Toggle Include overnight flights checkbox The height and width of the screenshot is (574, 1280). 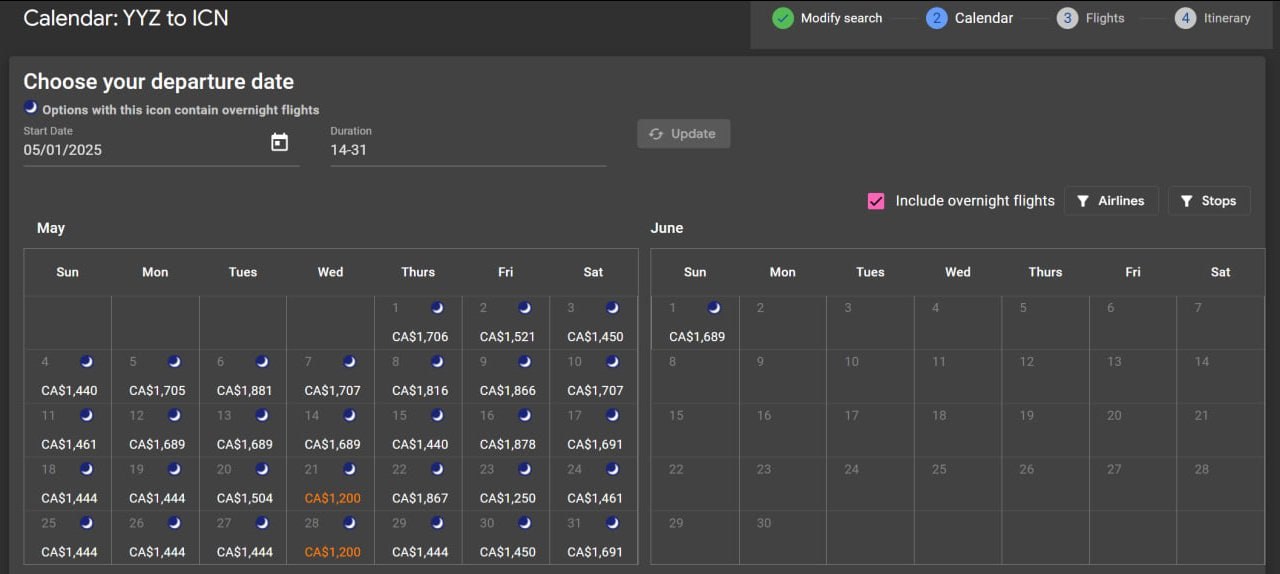point(876,201)
